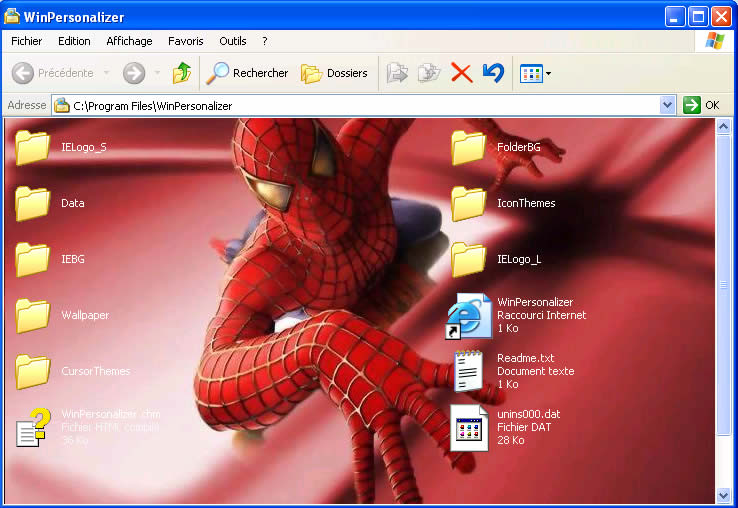
Task: Select the WinPersonalizer.chm help file icon
Action: [33, 427]
